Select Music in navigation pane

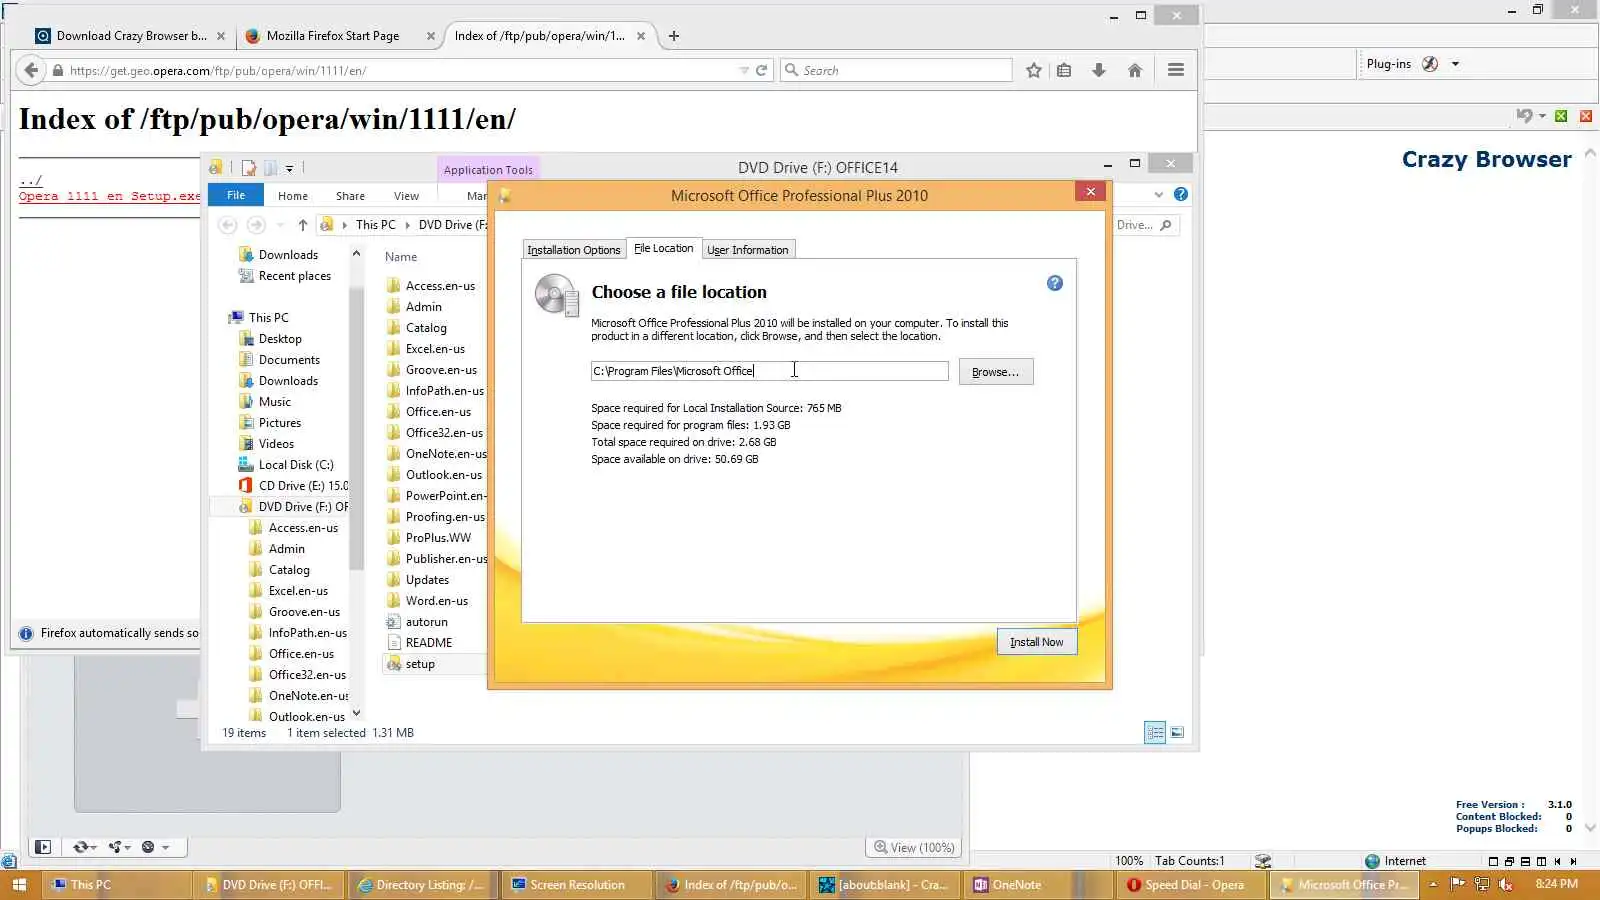[274, 402]
